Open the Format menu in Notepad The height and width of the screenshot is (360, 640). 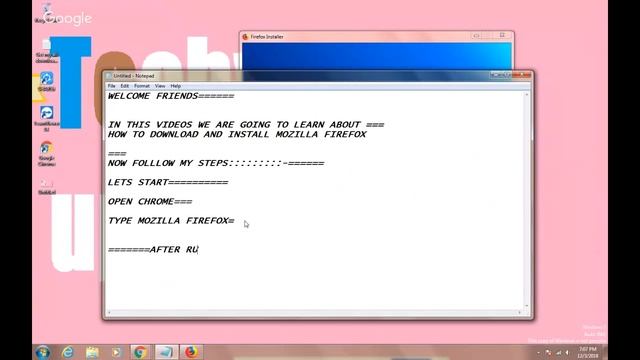pos(142,86)
